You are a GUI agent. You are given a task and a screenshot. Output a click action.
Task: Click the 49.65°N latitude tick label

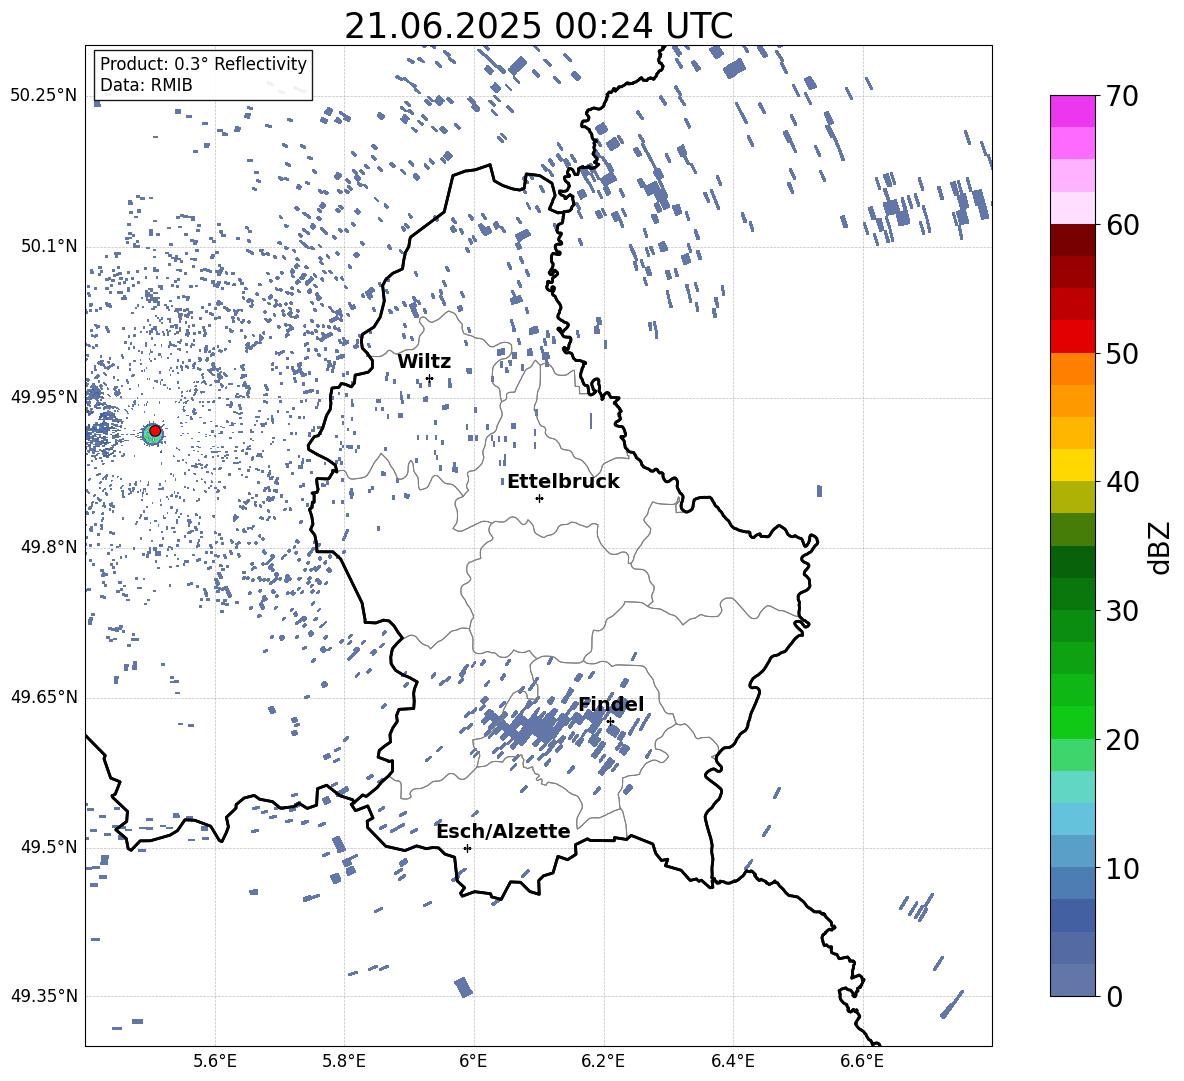[x=44, y=696]
